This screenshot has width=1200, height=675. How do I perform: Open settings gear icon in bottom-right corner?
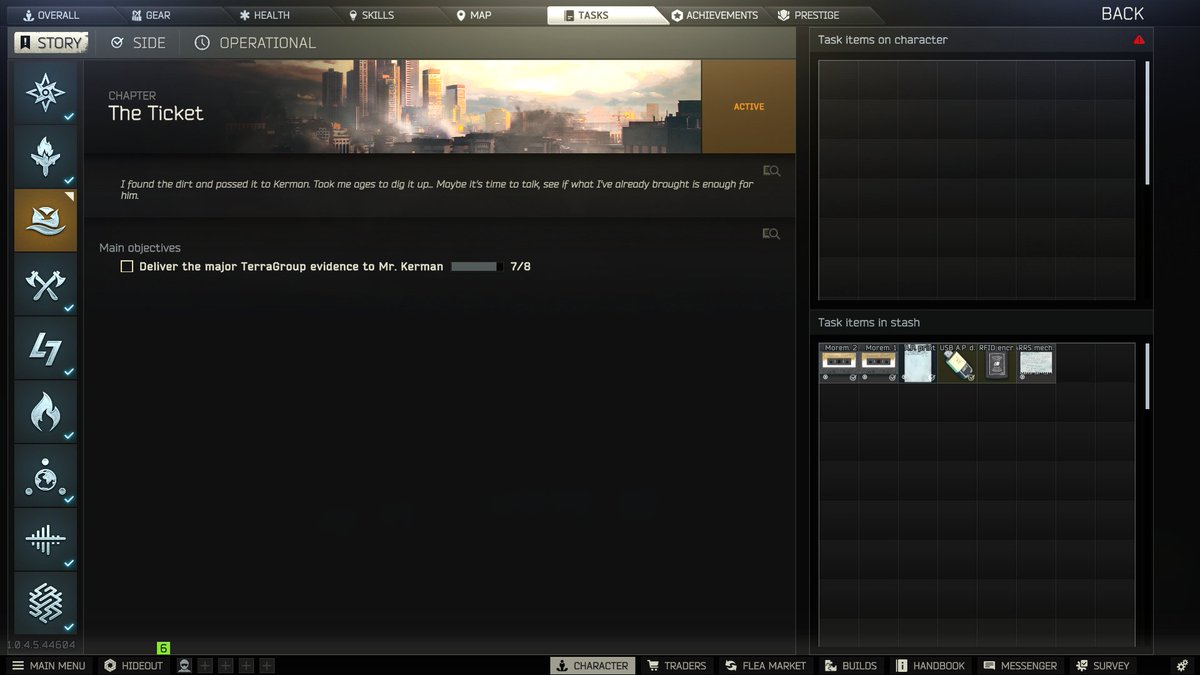coord(1182,666)
